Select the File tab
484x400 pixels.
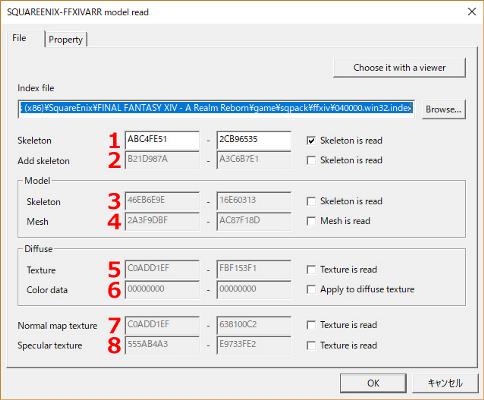(x=19, y=38)
